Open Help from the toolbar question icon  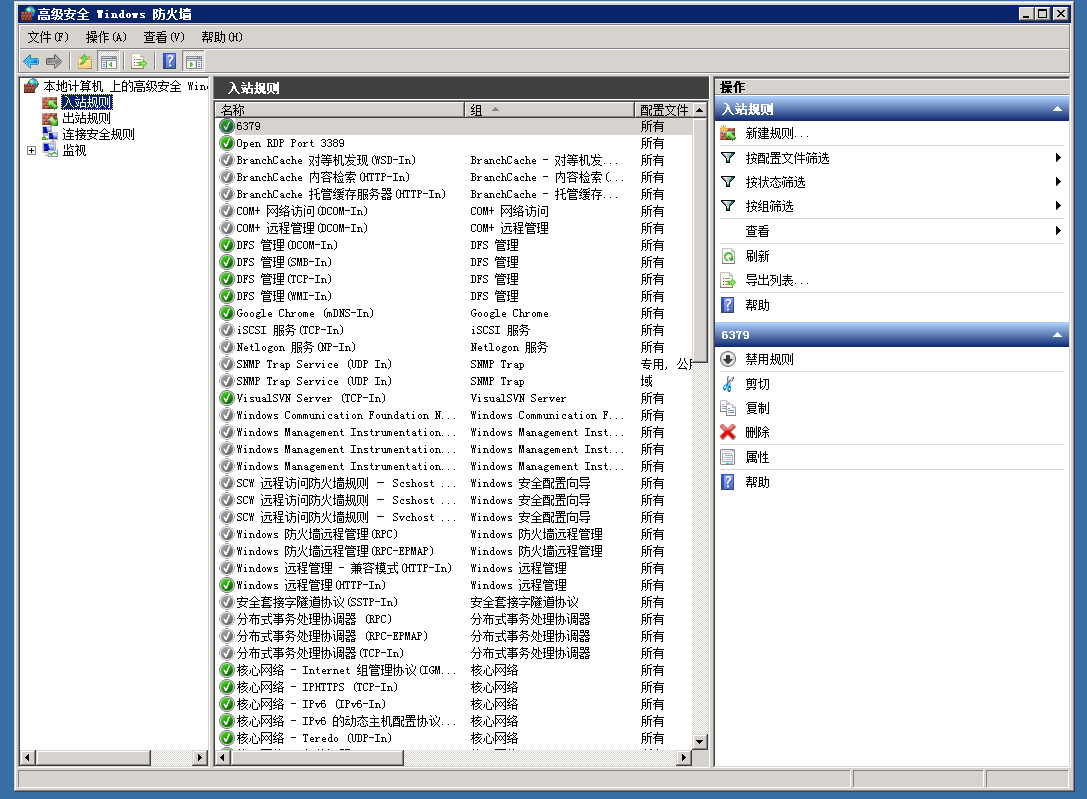pyautogui.click(x=170, y=62)
